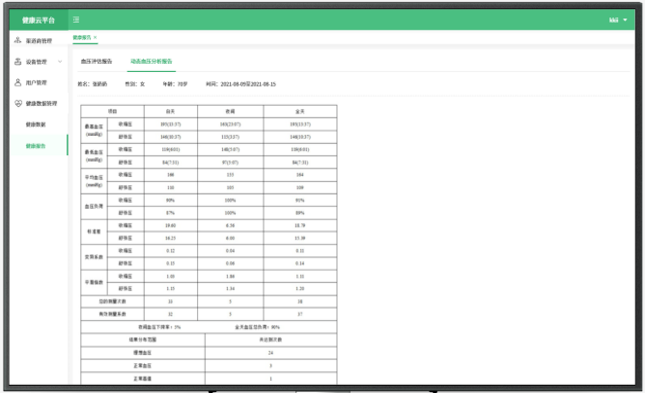The image size is (645, 393).
Task: Click the 渠道商管理 network icon
Action: click(x=18, y=40)
